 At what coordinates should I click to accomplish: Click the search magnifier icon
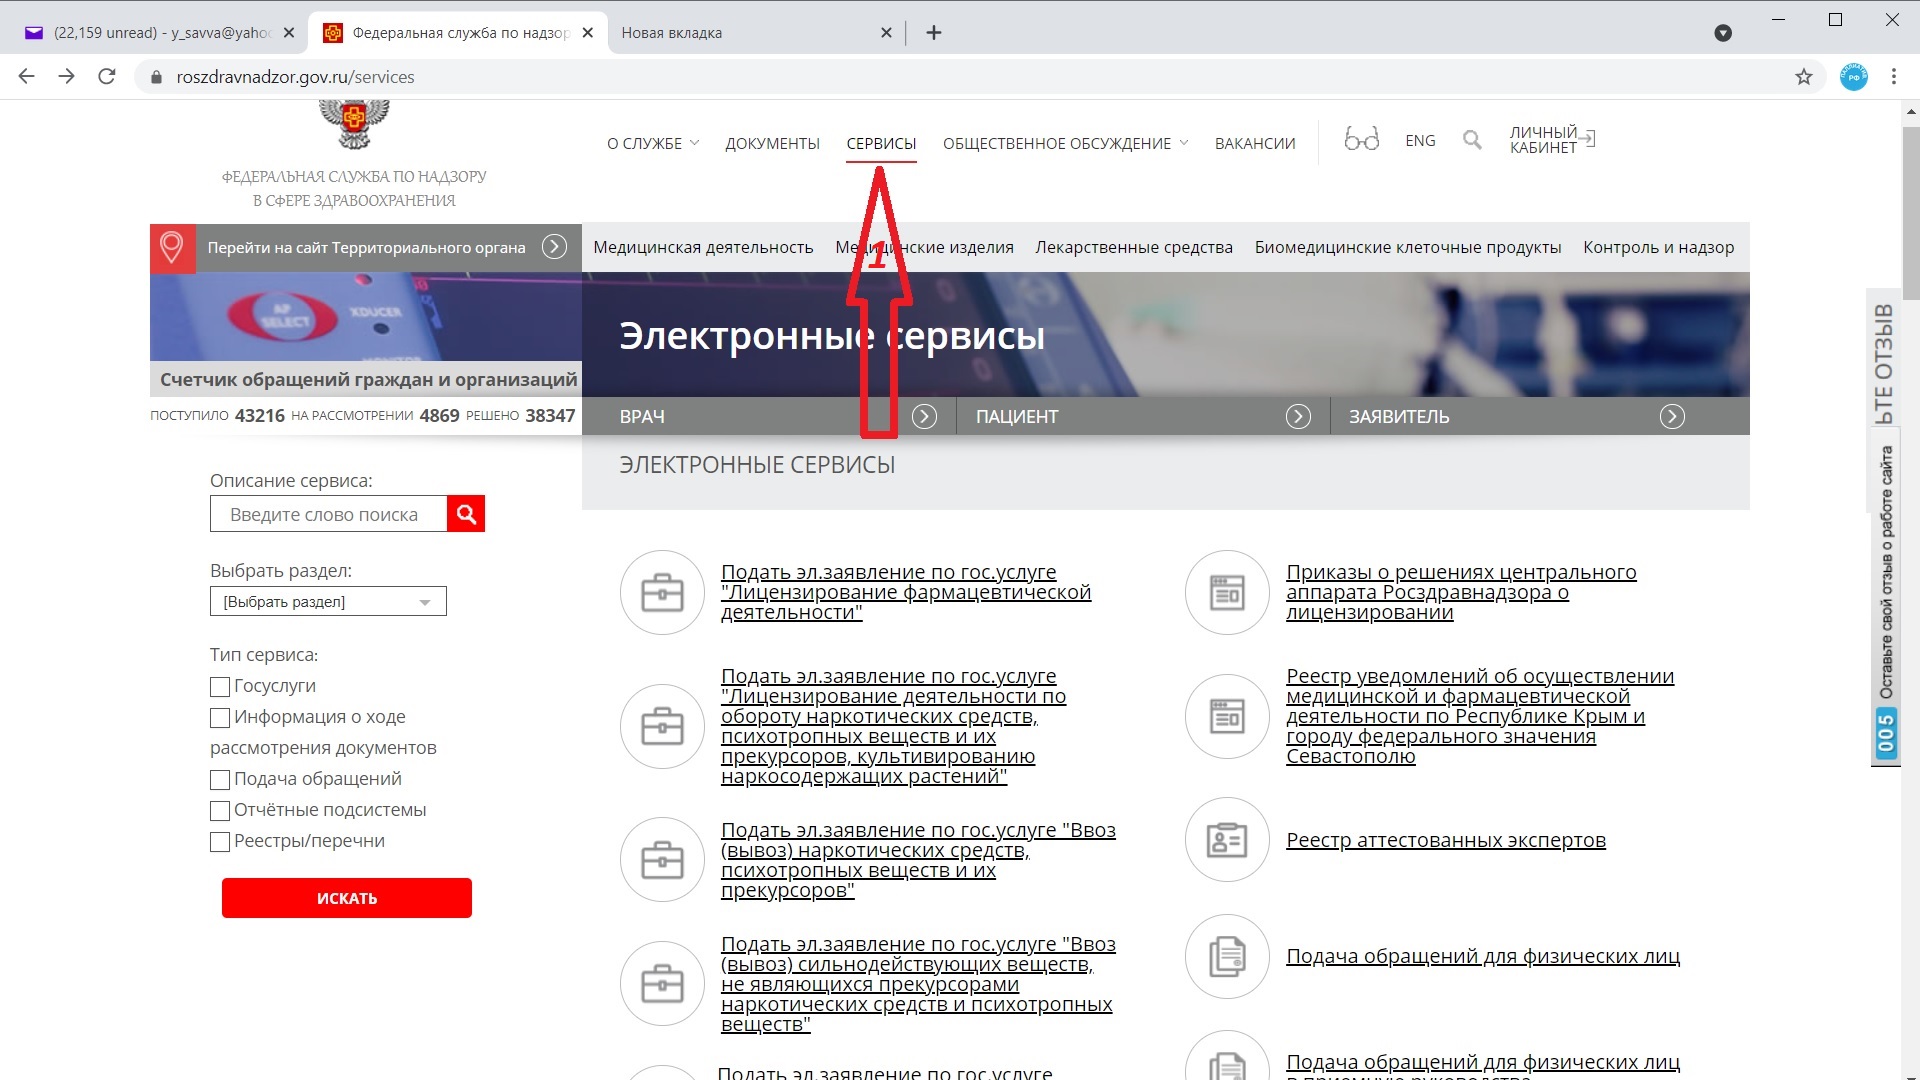point(1473,141)
